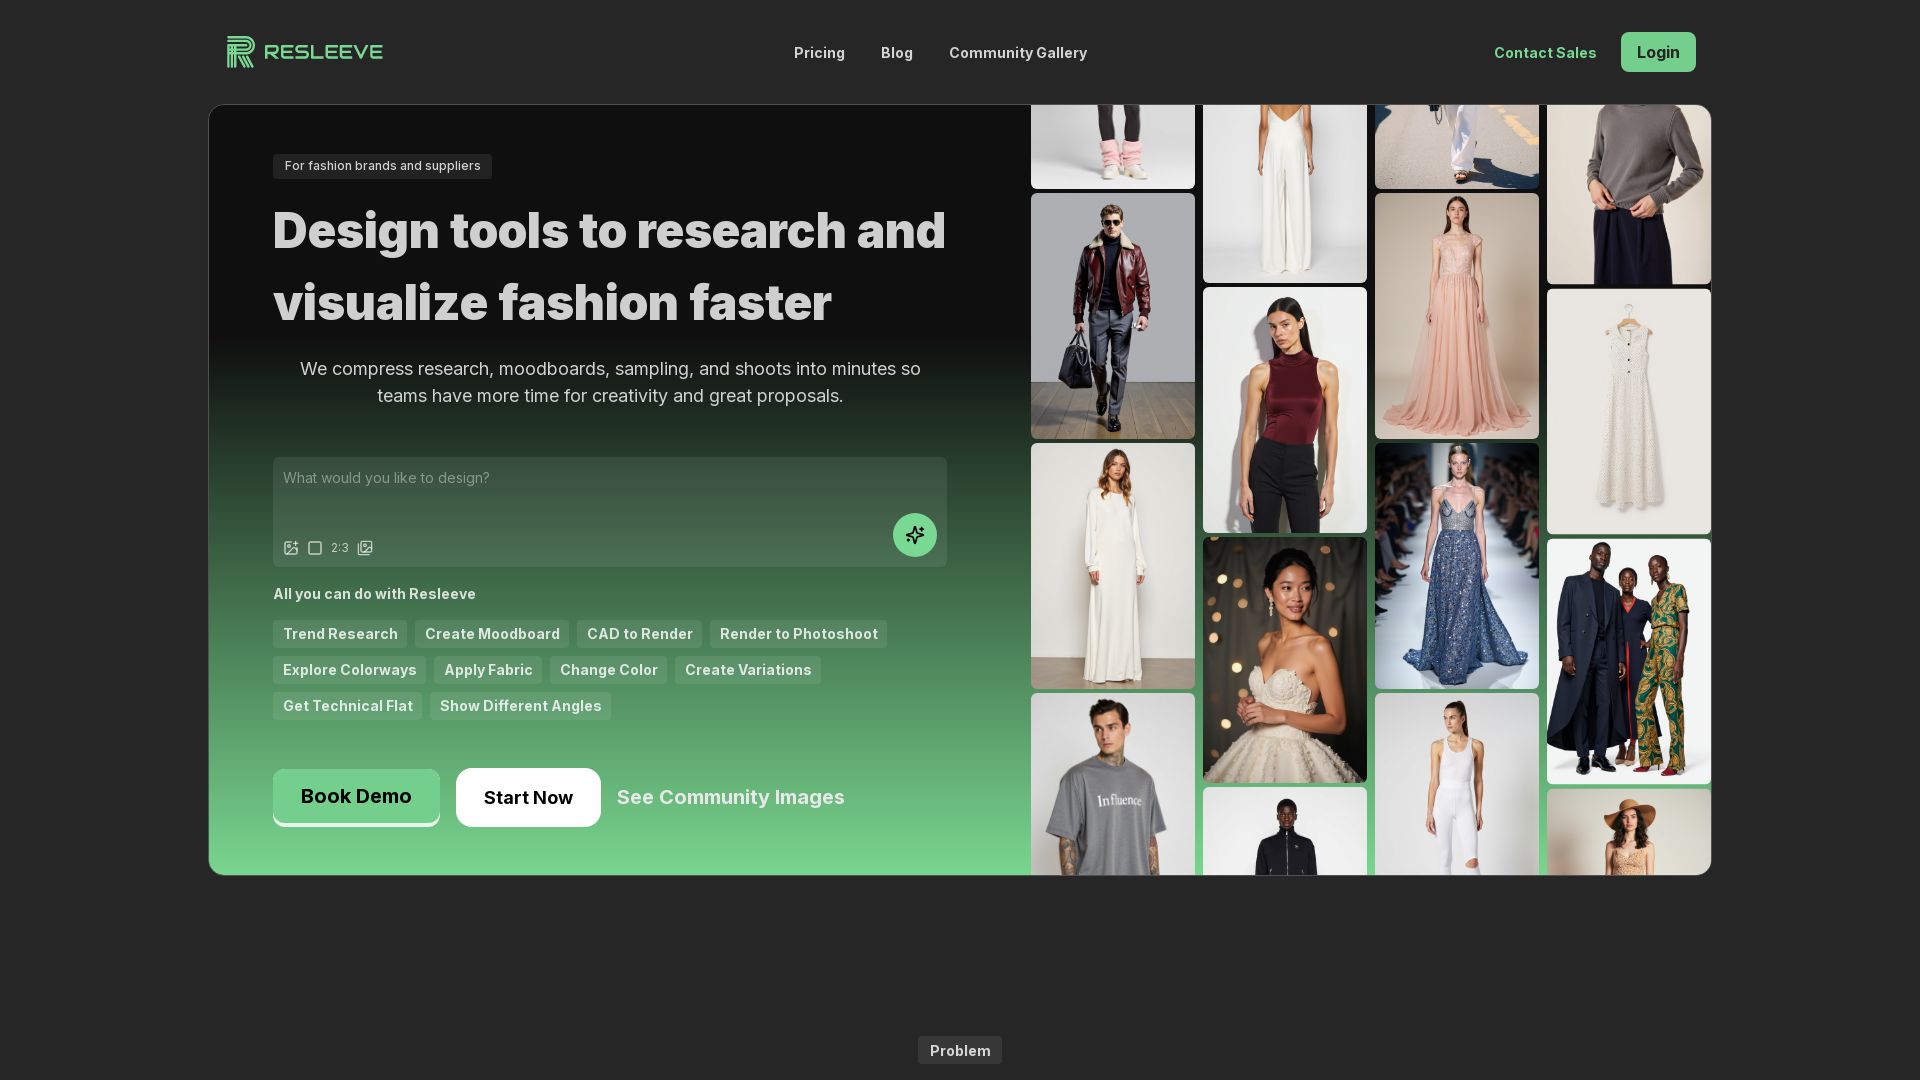Screen dimensions: 1920x1080
Task: Follow the See Community Images link
Action: [730, 798]
